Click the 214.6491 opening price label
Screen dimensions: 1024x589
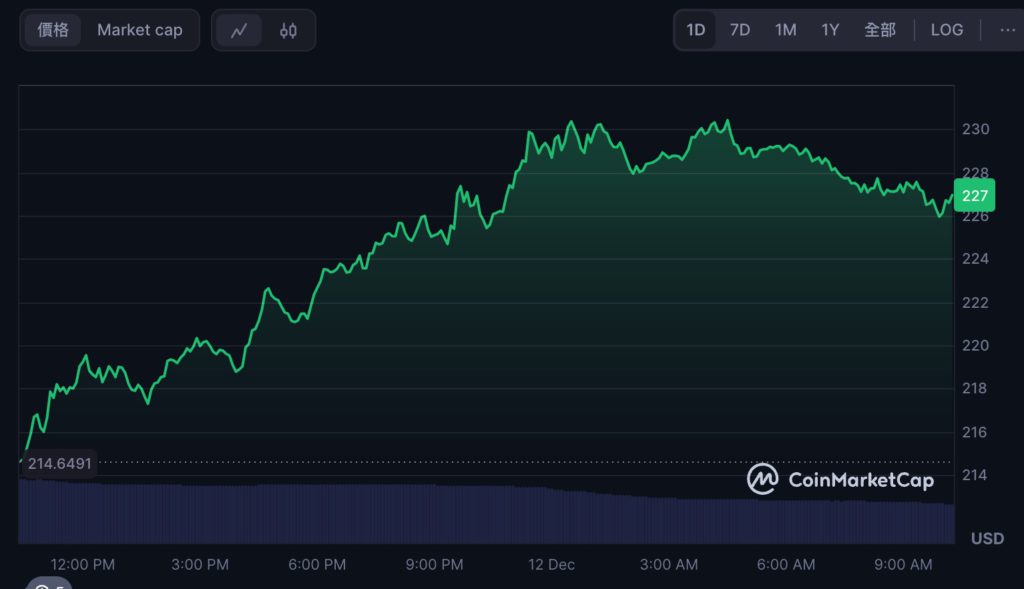(x=59, y=464)
